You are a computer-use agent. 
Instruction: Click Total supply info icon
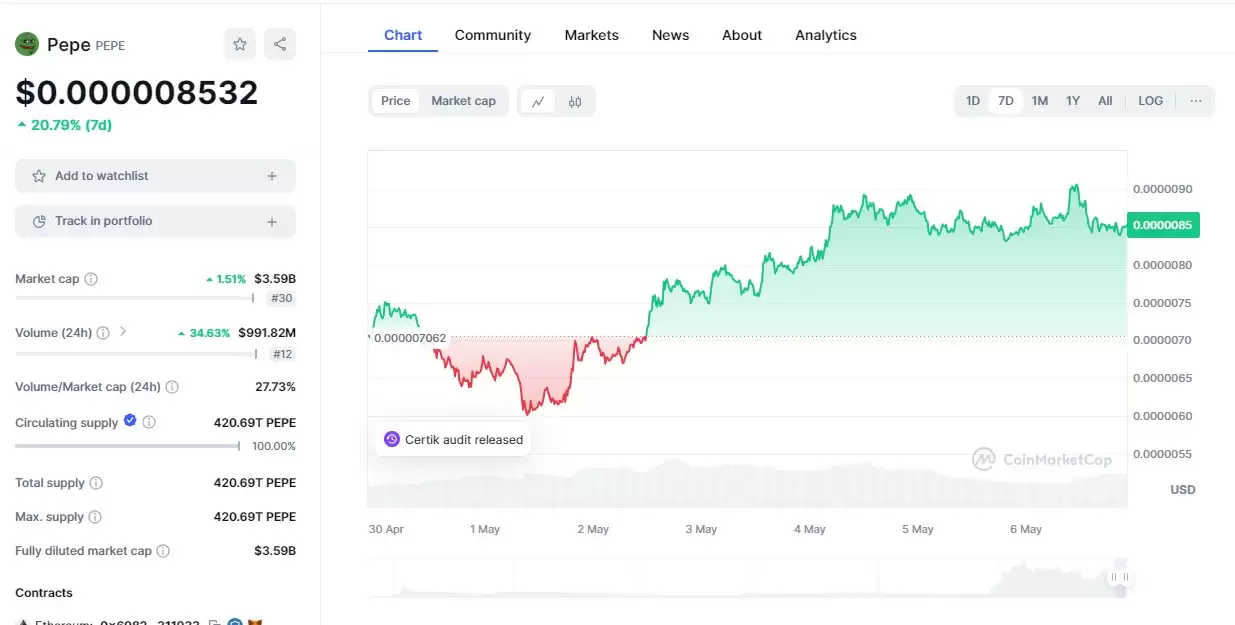click(96, 483)
